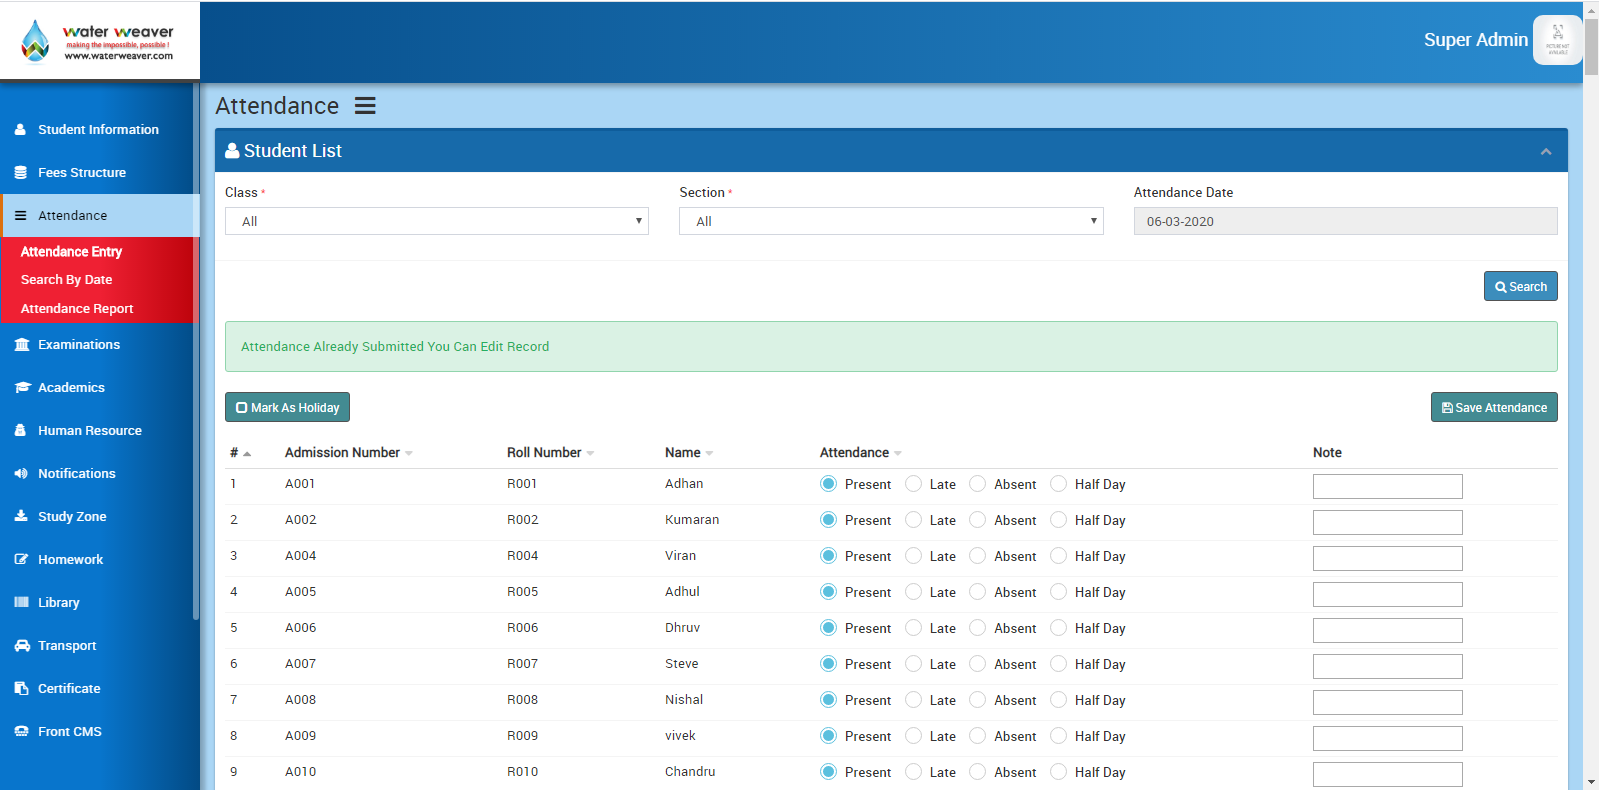Screen dimensions: 1599x790
Task: Mark Adhan as Absent
Action: tap(977, 484)
